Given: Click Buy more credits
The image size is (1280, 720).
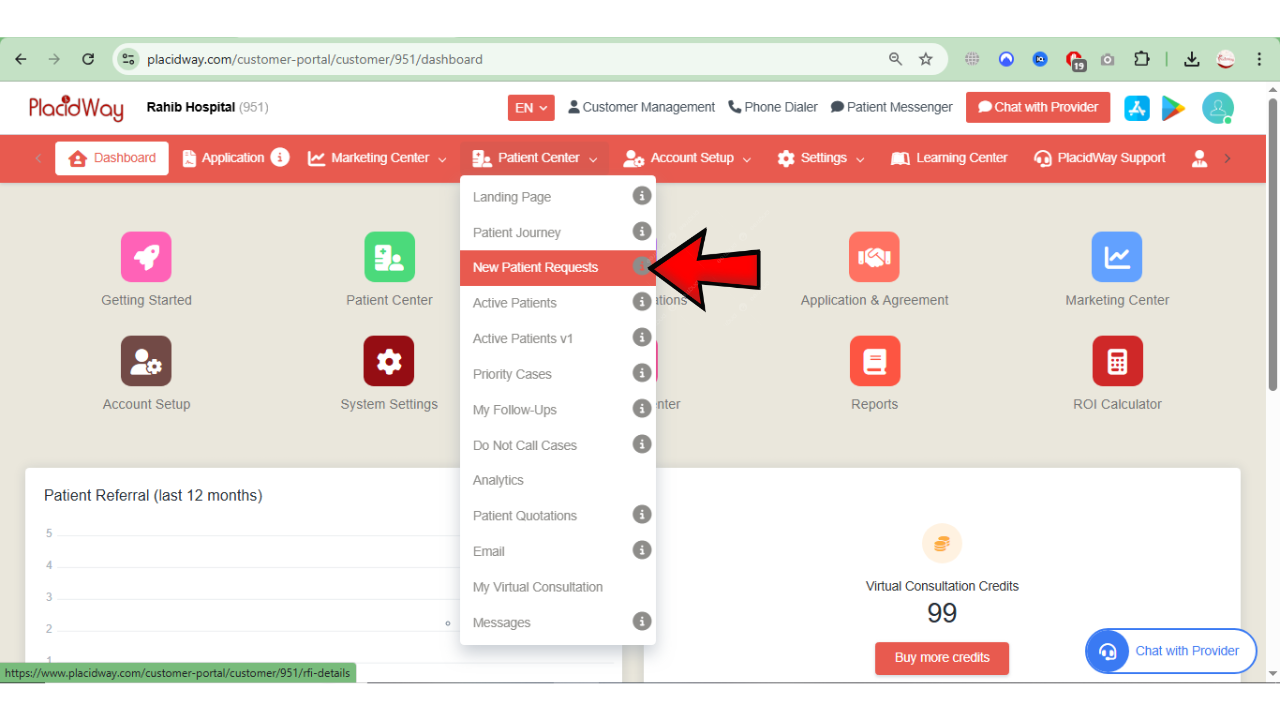Looking at the screenshot, I should pyautogui.click(x=941, y=658).
